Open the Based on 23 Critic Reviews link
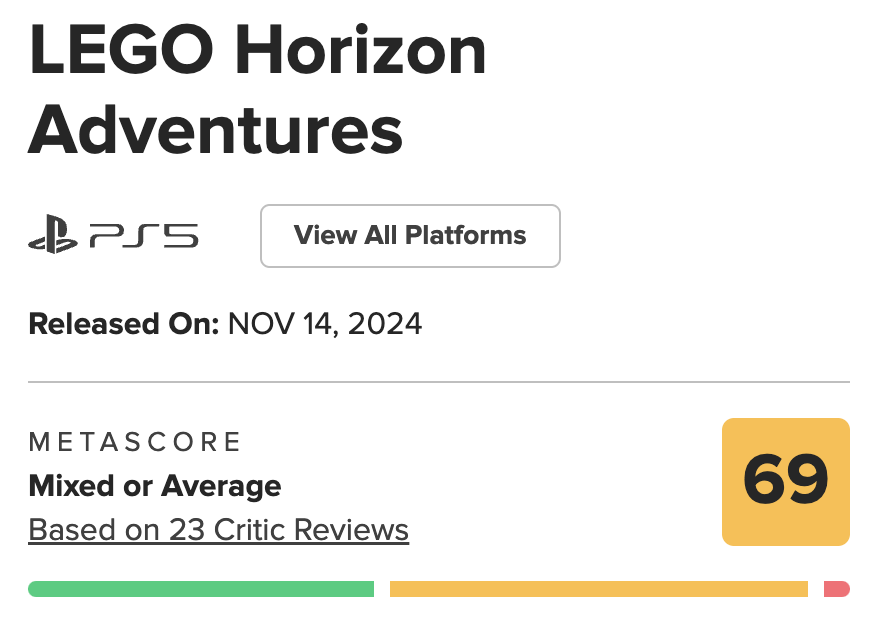 tap(218, 530)
